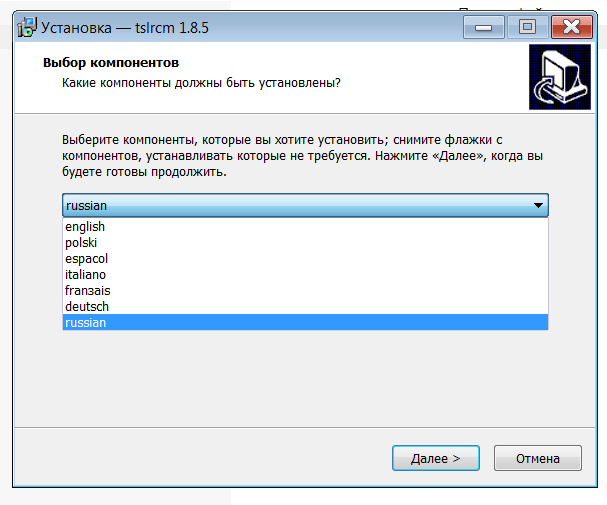Collapse the list using the dropdown arrow
The width and height of the screenshot is (607, 505).
pyautogui.click(x=539, y=206)
